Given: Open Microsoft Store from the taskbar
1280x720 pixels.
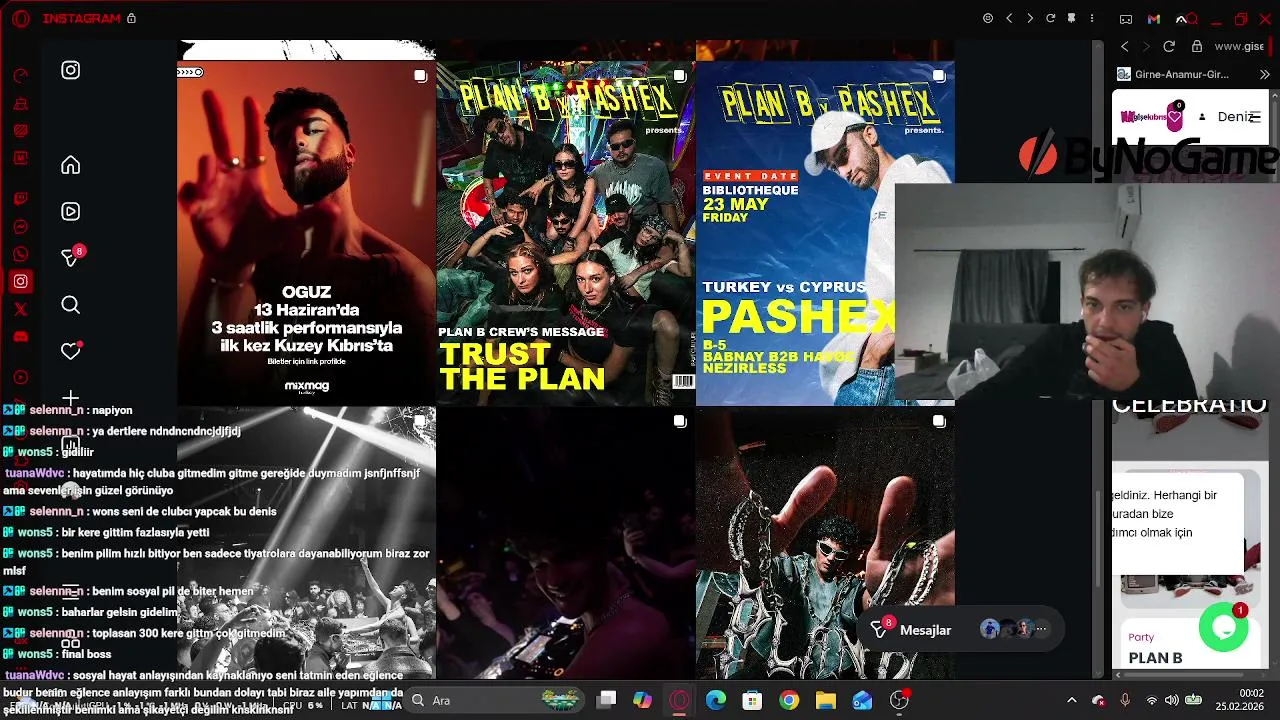Looking at the screenshot, I should 752,700.
